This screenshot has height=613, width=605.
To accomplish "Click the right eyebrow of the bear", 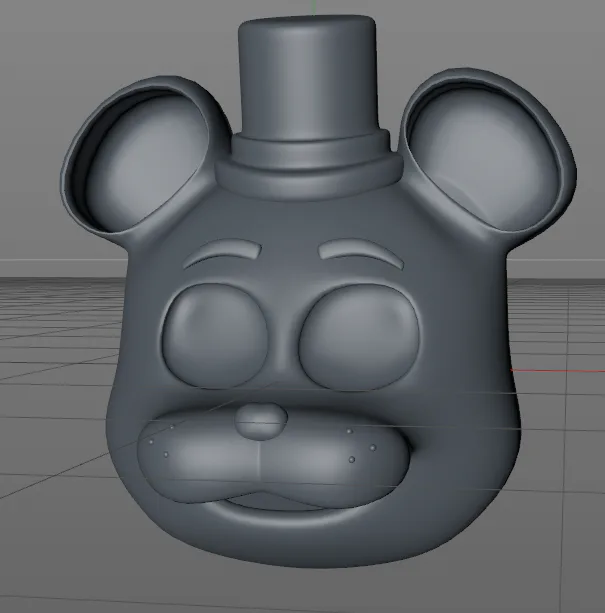I will (x=362, y=254).
